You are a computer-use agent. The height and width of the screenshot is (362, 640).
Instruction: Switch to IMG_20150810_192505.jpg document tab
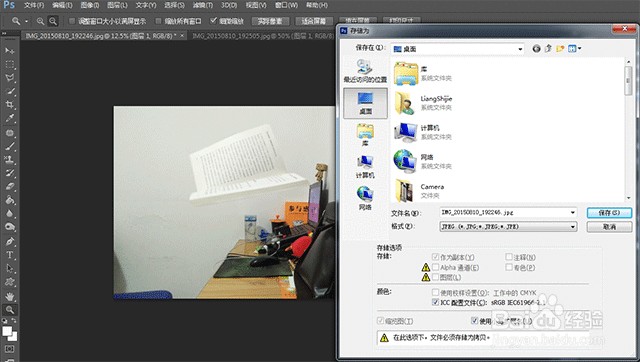click(x=262, y=36)
